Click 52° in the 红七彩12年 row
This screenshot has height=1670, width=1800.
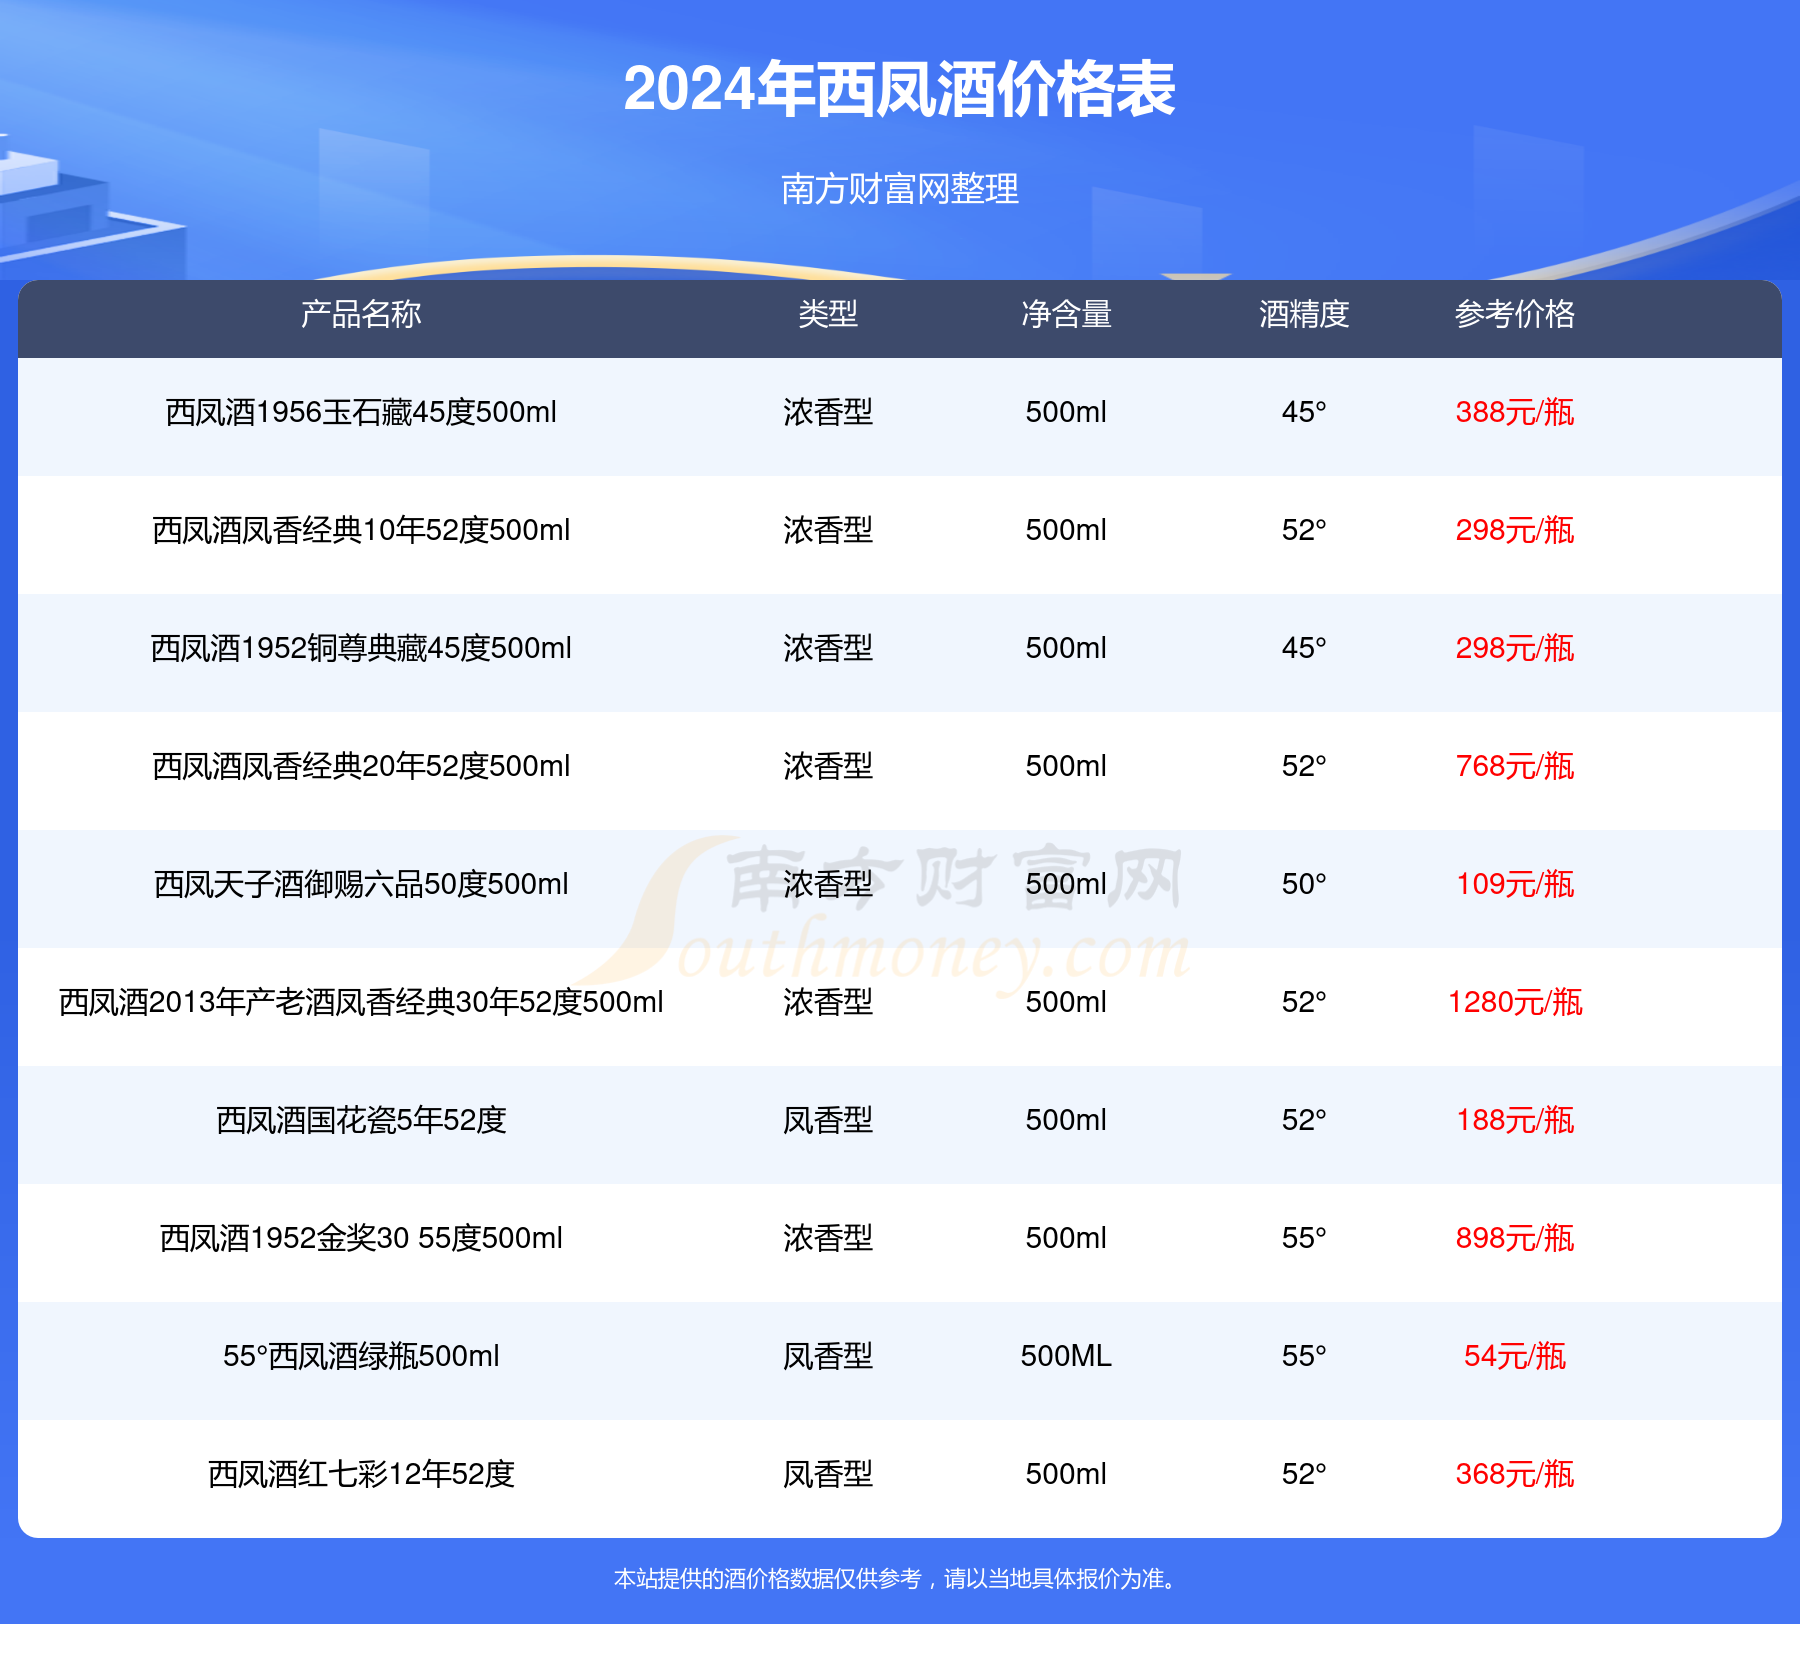point(1304,1474)
